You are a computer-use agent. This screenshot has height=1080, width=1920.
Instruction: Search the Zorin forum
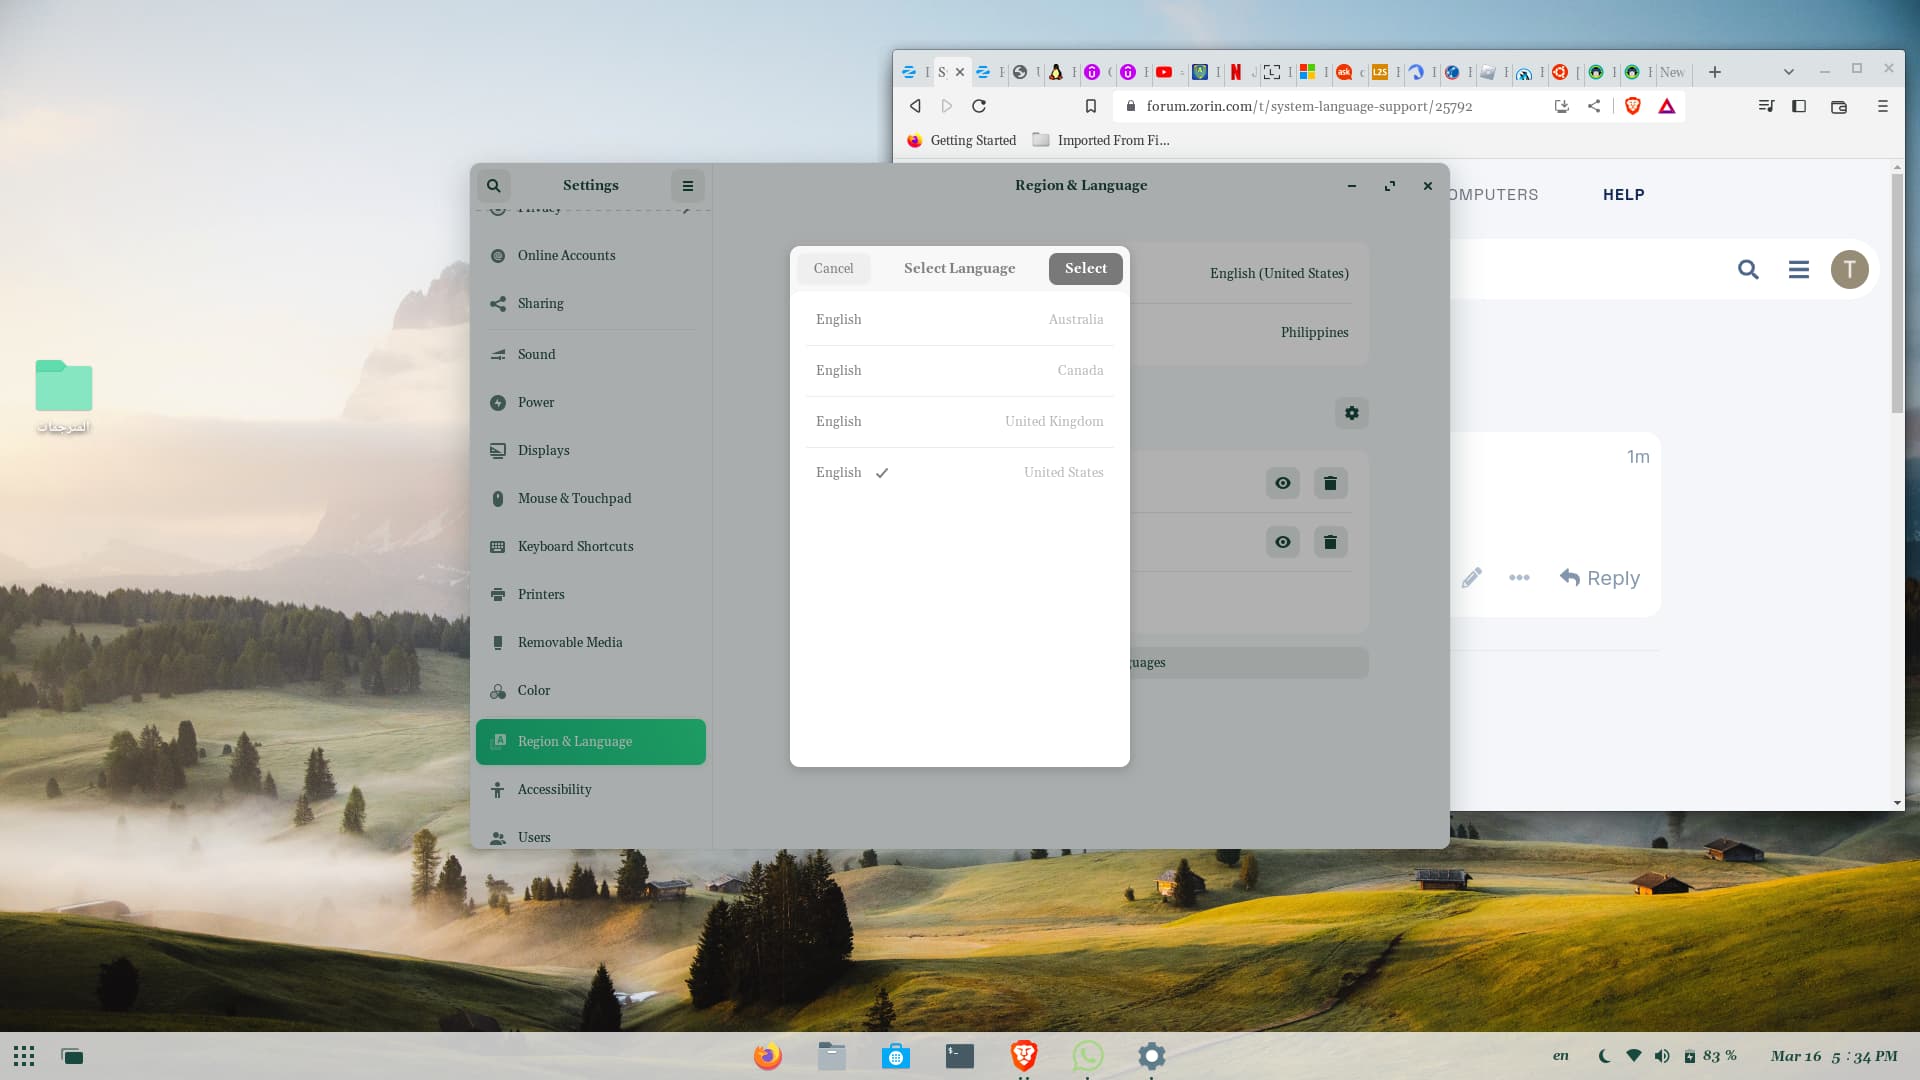click(1748, 269)
